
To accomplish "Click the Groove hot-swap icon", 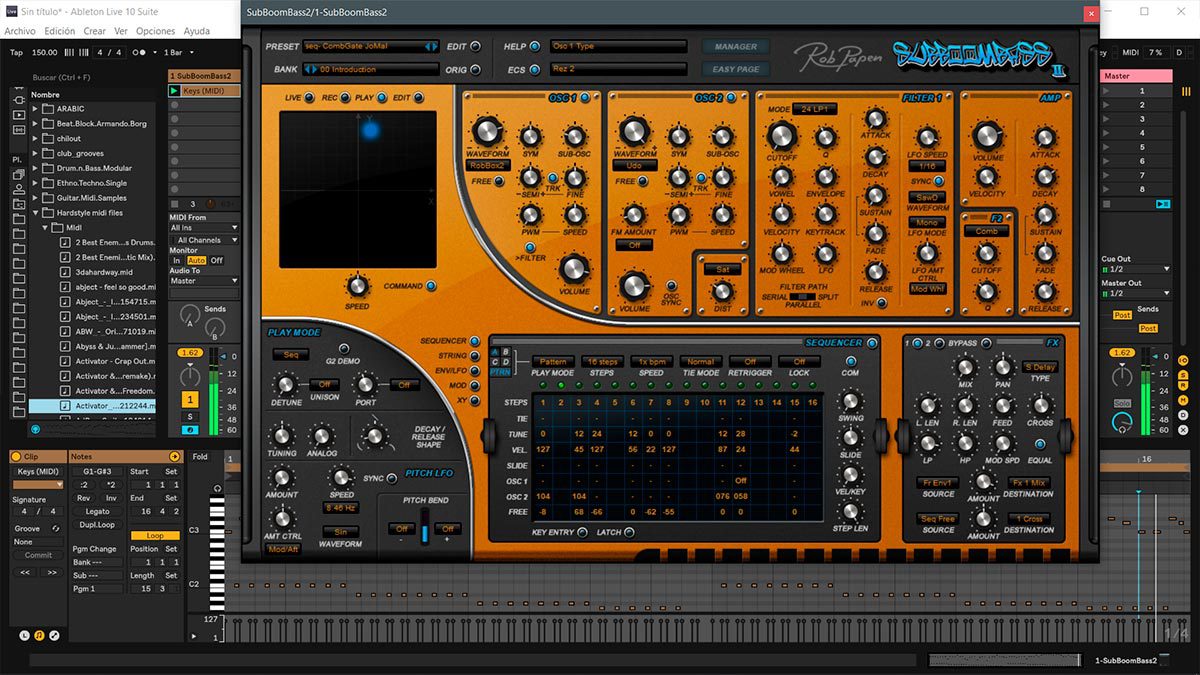I will (55, 528).
